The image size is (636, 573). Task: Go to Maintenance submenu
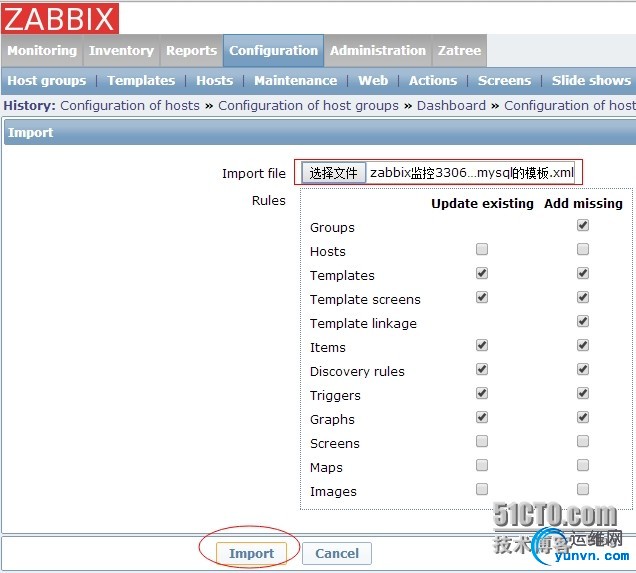tap(296, 81)
